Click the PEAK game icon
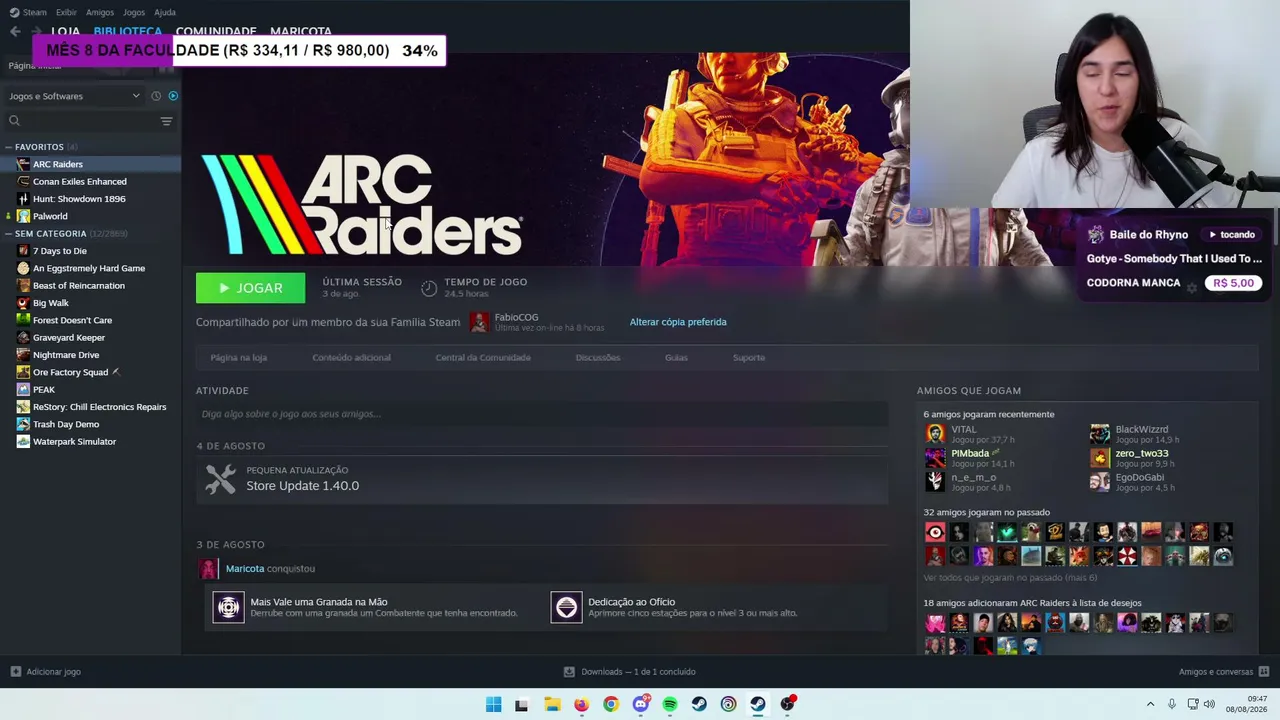1280x720 pixels. click(x=24, y=389)
